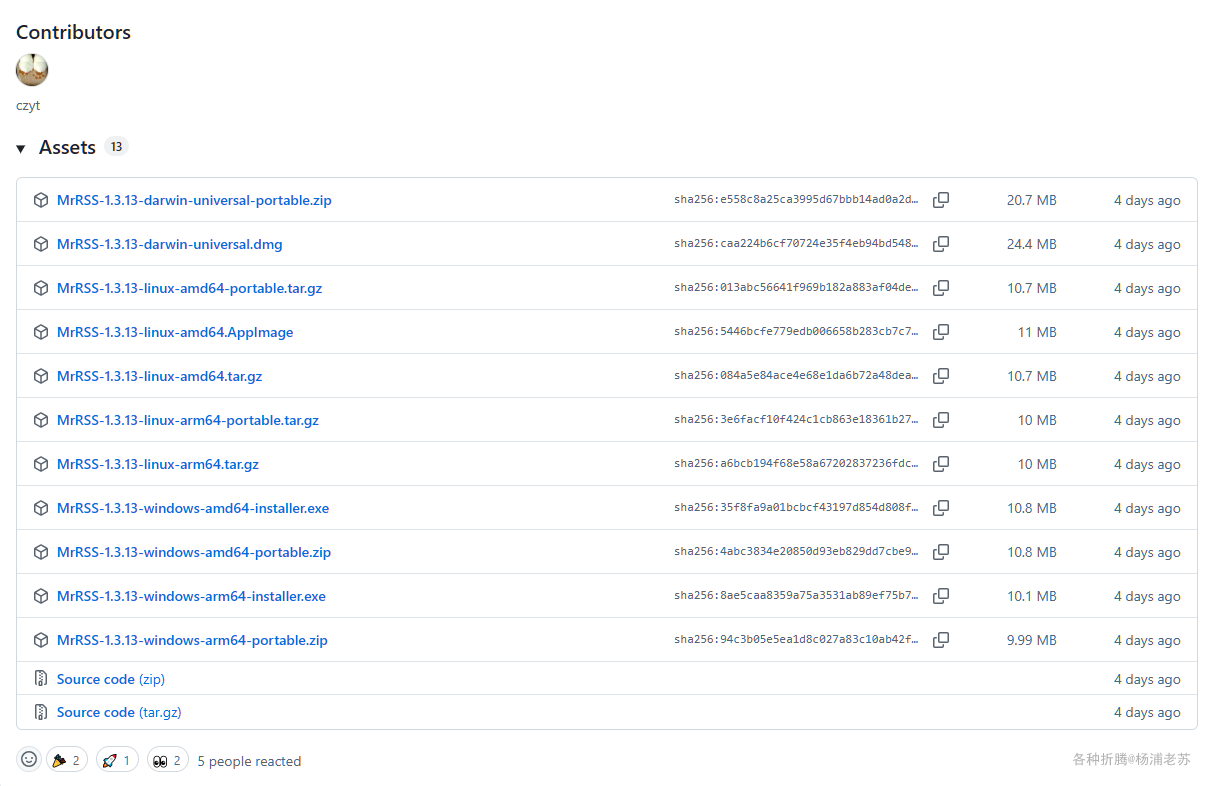The image size is (1212, 786).
Task: Download MrRSS-1.3.13-linux-arm64.tar.gz
Action: pos(158,464)
